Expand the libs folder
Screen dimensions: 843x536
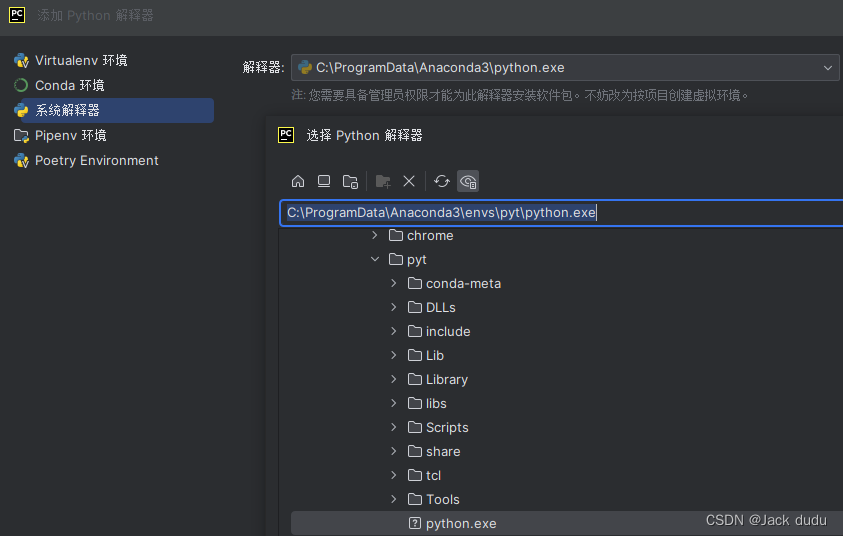(394, 403)
